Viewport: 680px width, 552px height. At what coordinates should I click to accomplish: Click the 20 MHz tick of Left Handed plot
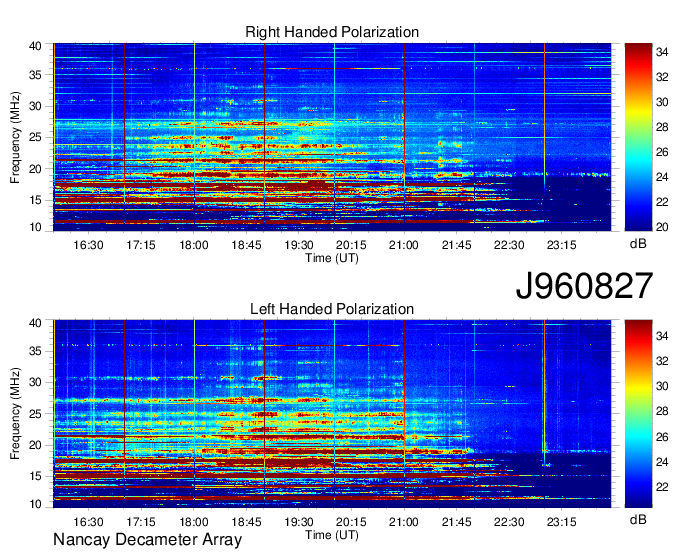click(x=35, y=445)
